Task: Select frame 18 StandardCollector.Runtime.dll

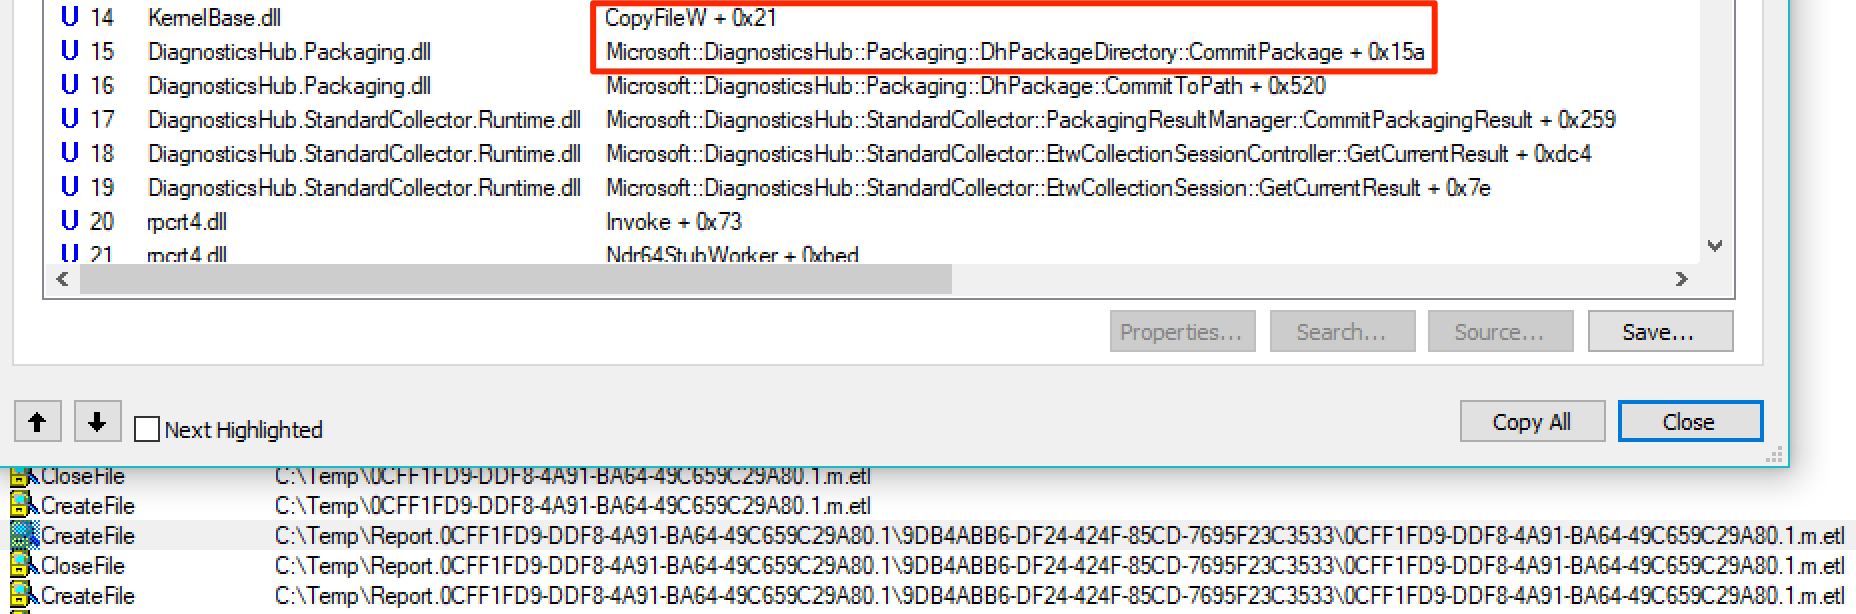Action: [364, 154]
